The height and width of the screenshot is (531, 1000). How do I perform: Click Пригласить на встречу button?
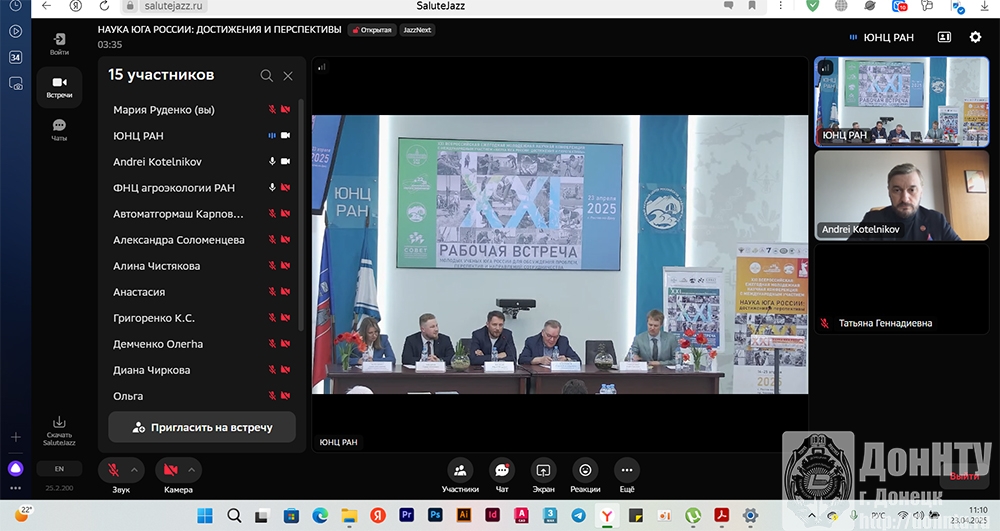(202, 427)
